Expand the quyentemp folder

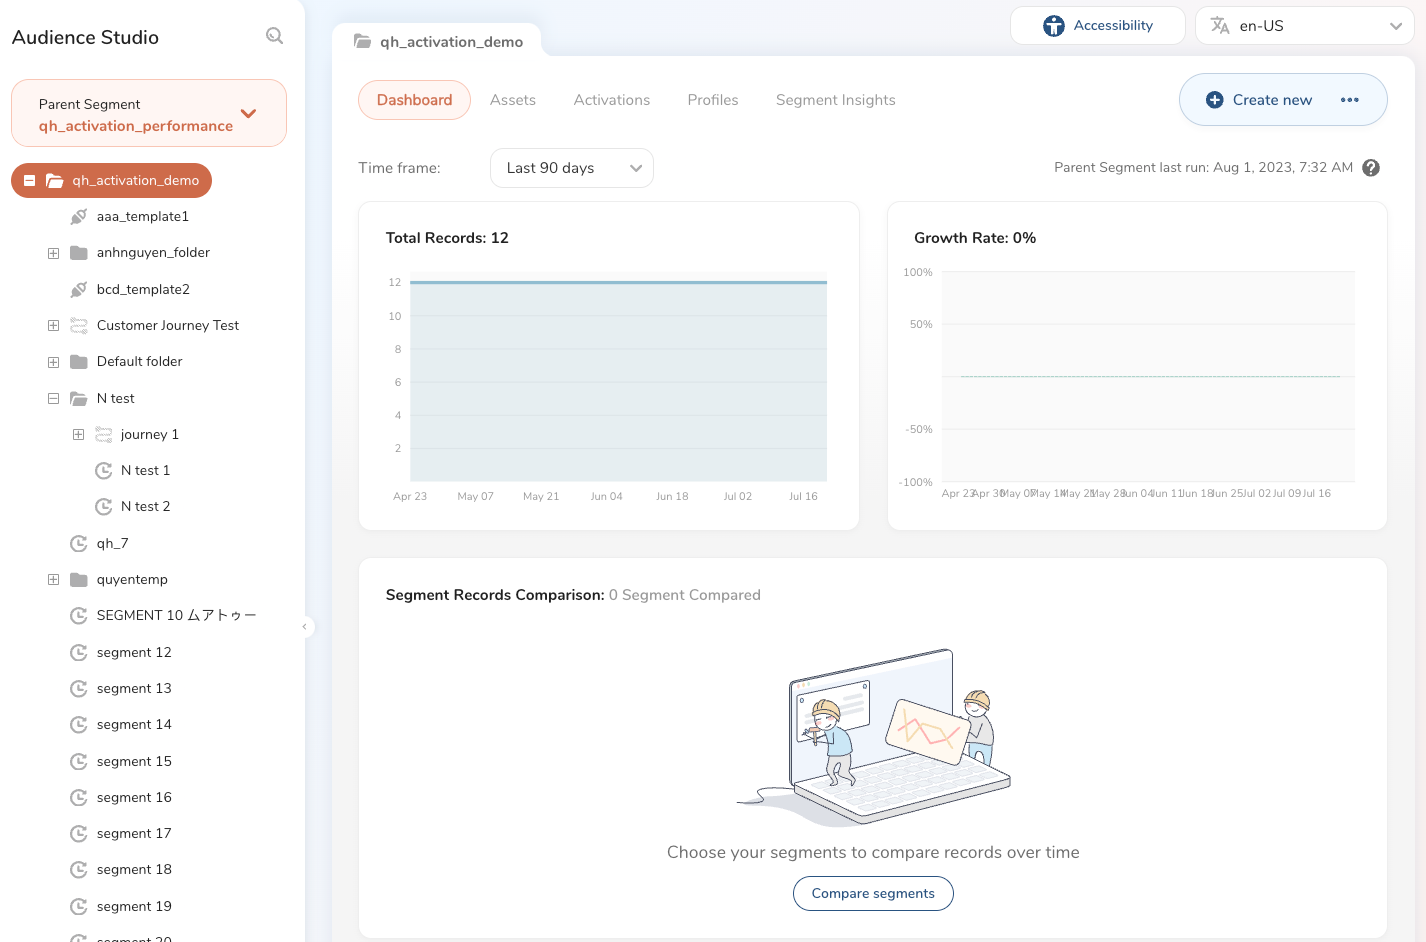pos(53,580)
